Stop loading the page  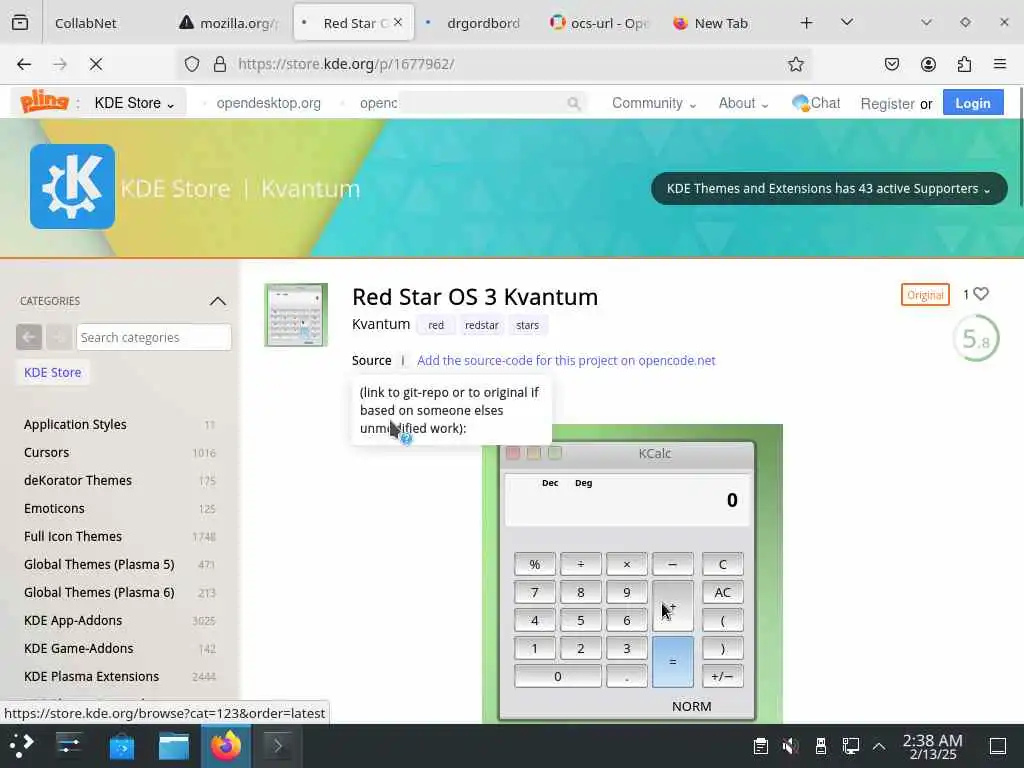tap(95, 64)
